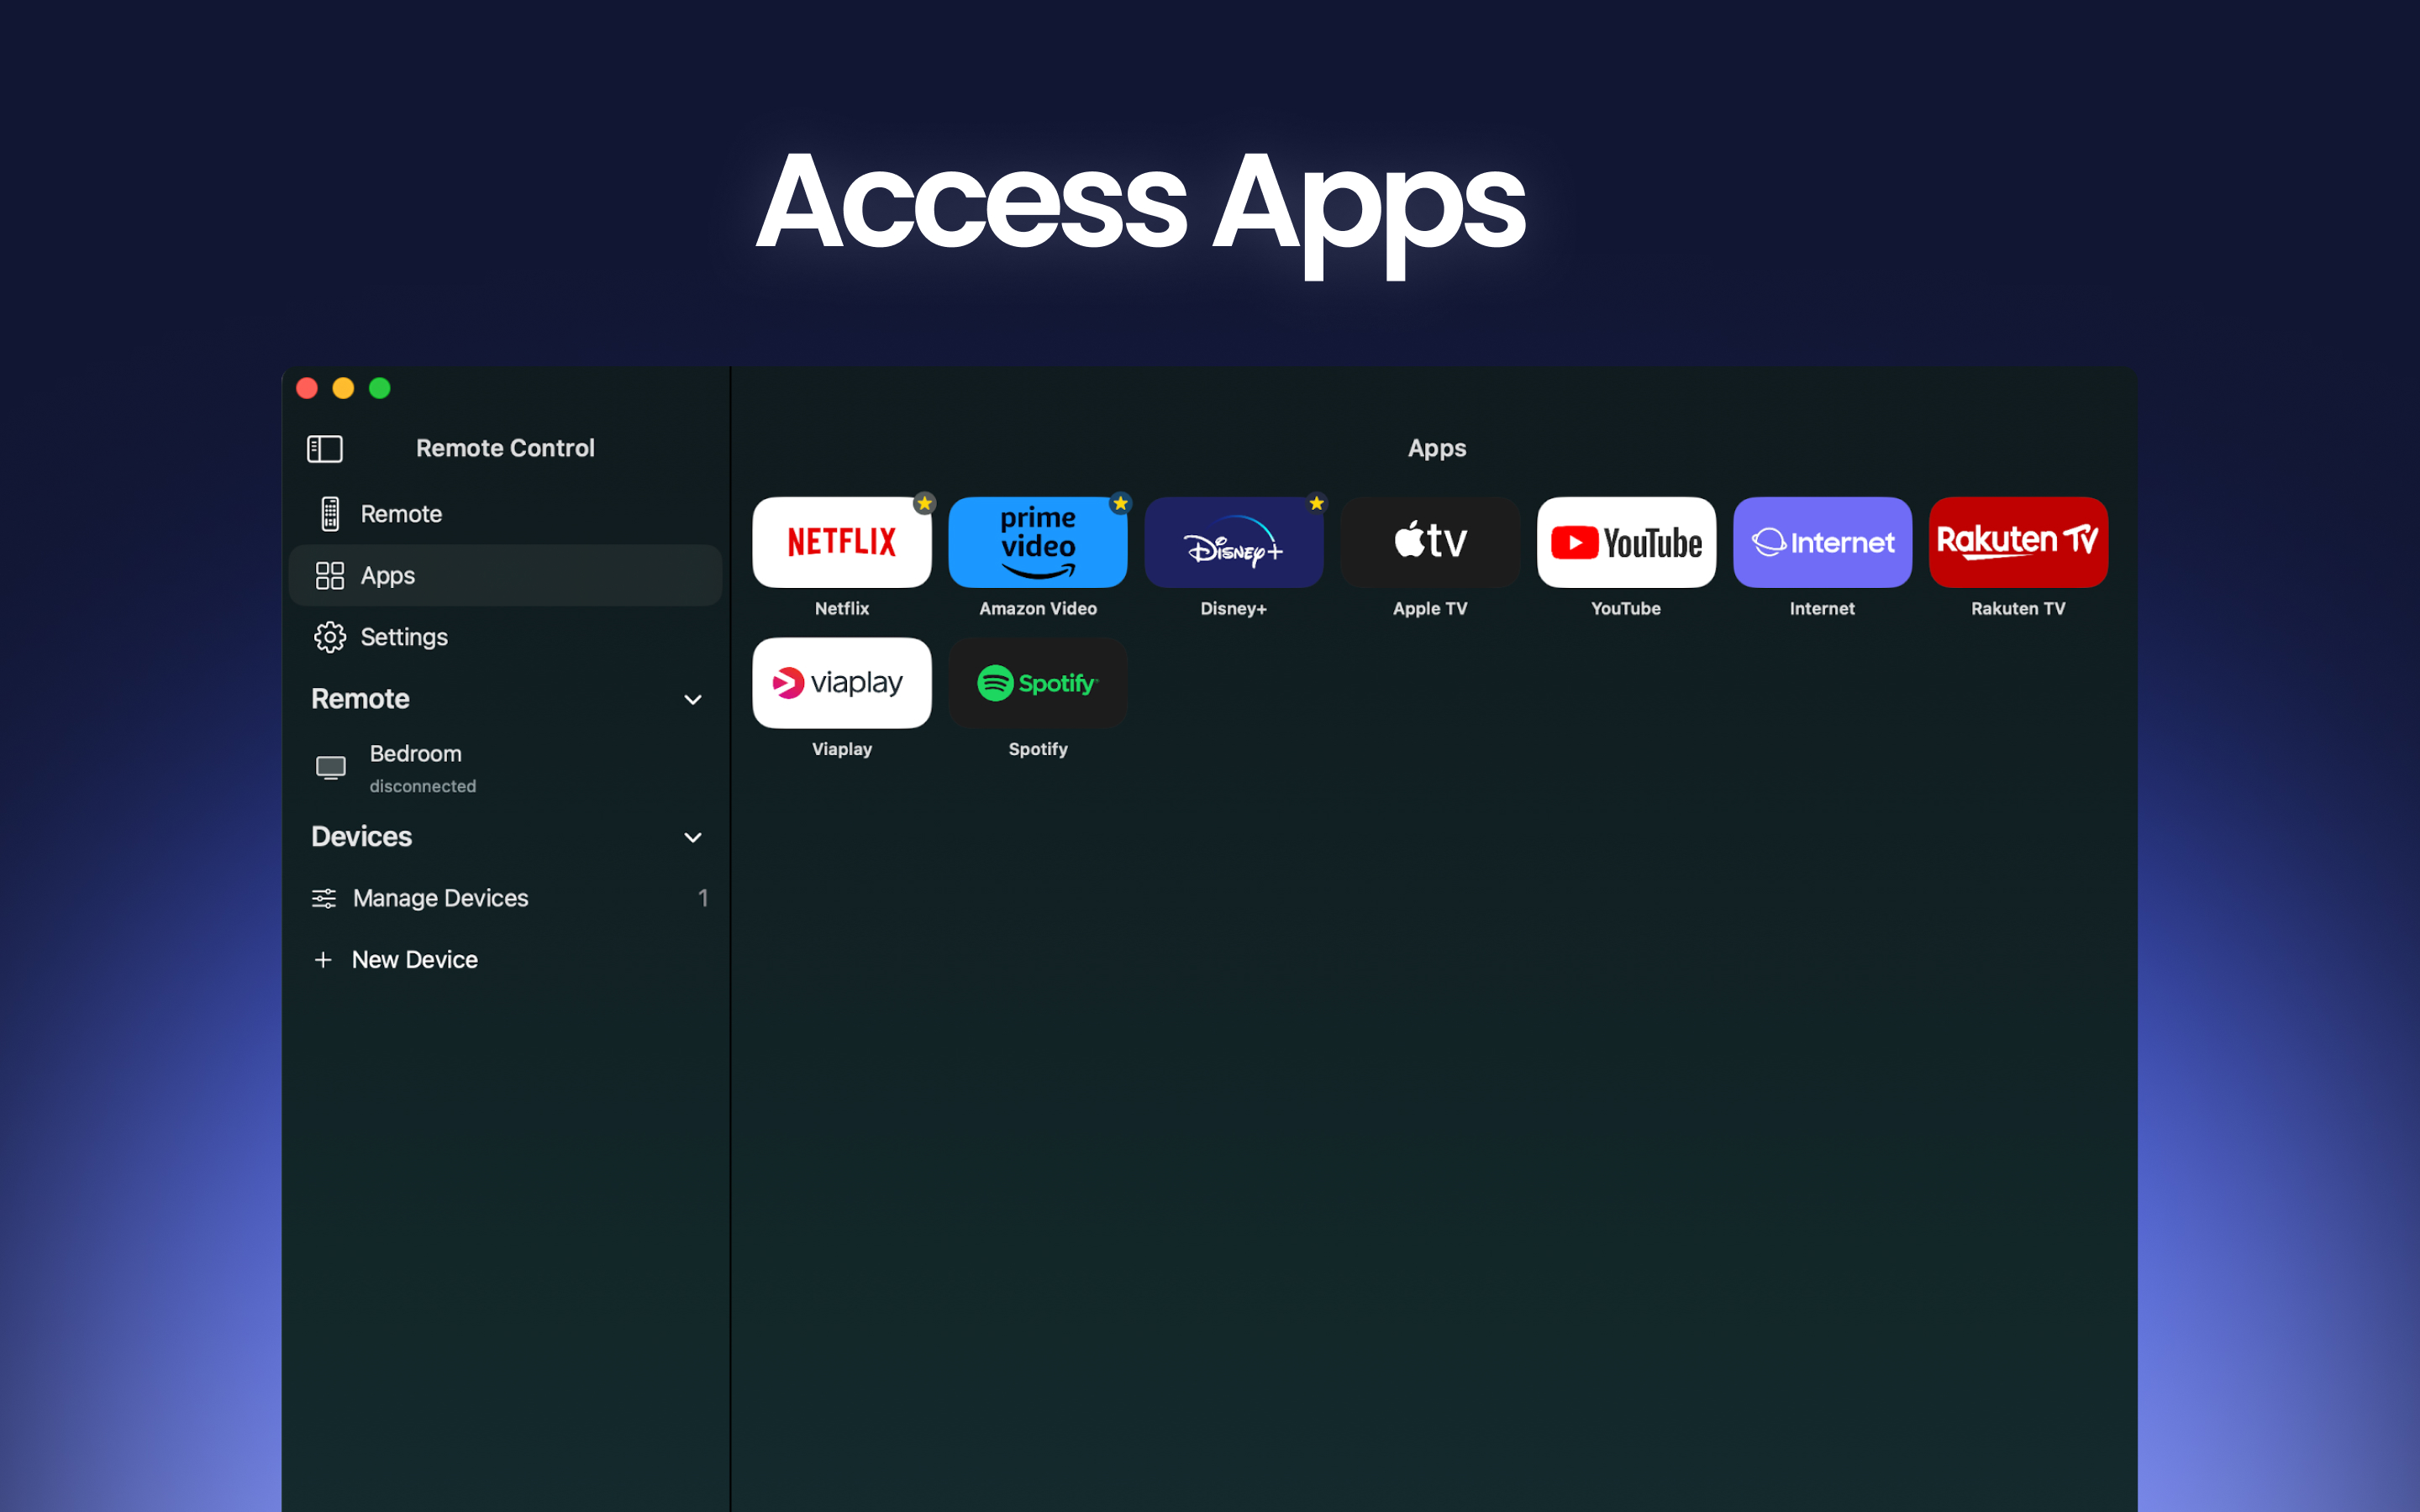Click the Apple TV label text
The height and width of the screenshot is (1512, 2420).
tap(1429, 609)
